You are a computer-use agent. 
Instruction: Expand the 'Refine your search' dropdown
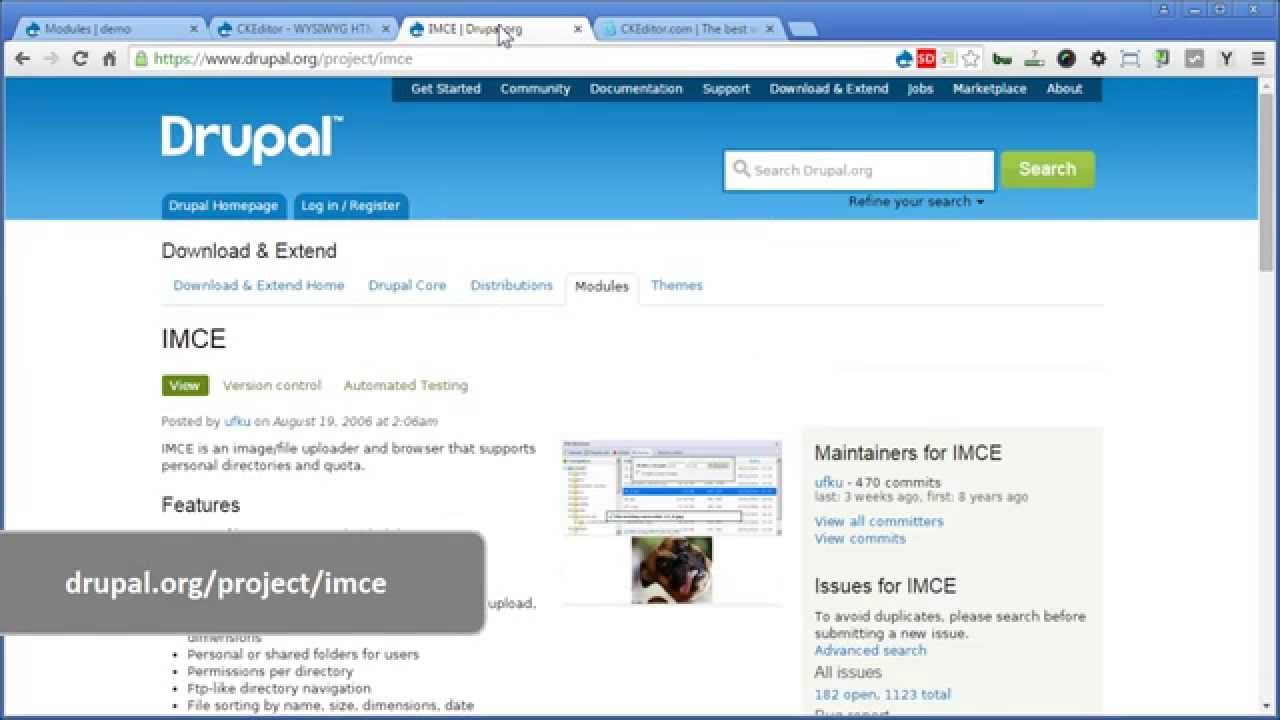[x=916, y=201]
